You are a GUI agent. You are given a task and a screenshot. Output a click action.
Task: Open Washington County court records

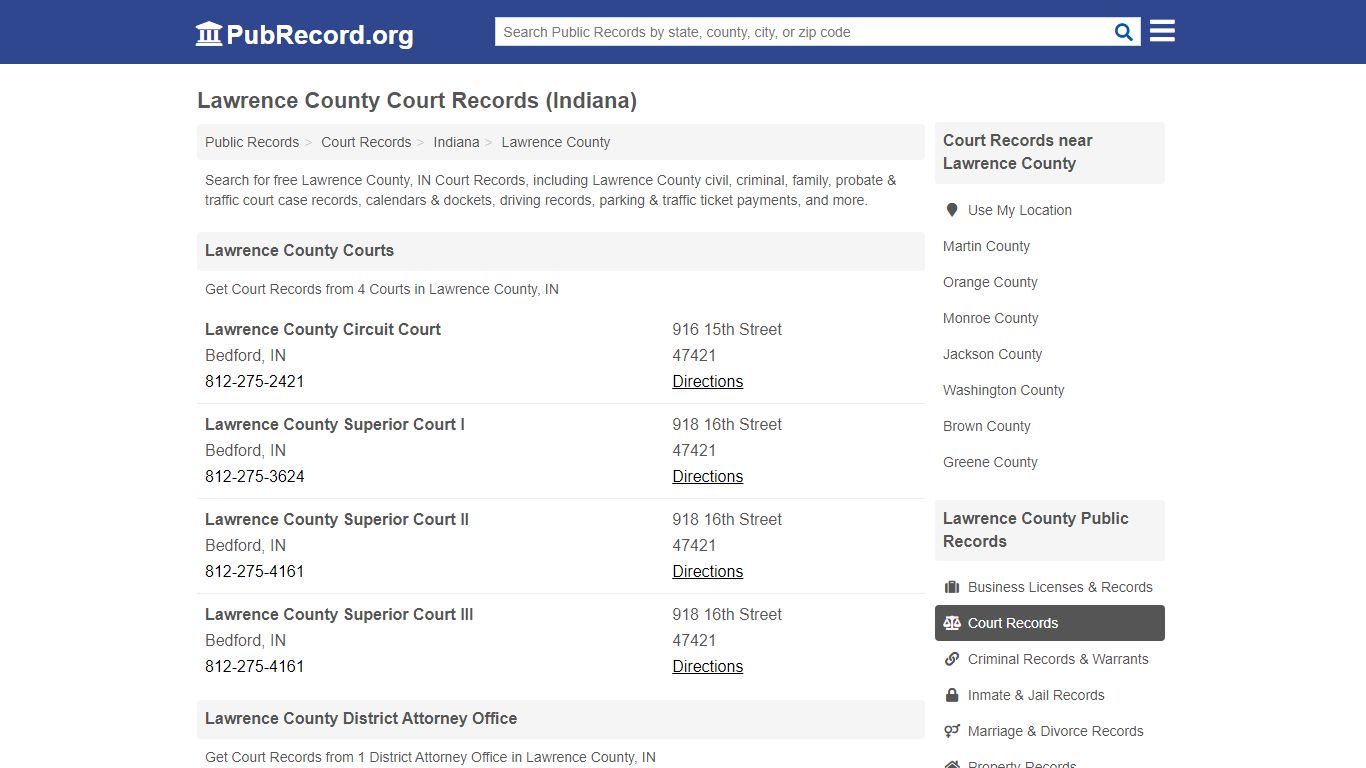tap(1004, 390)
